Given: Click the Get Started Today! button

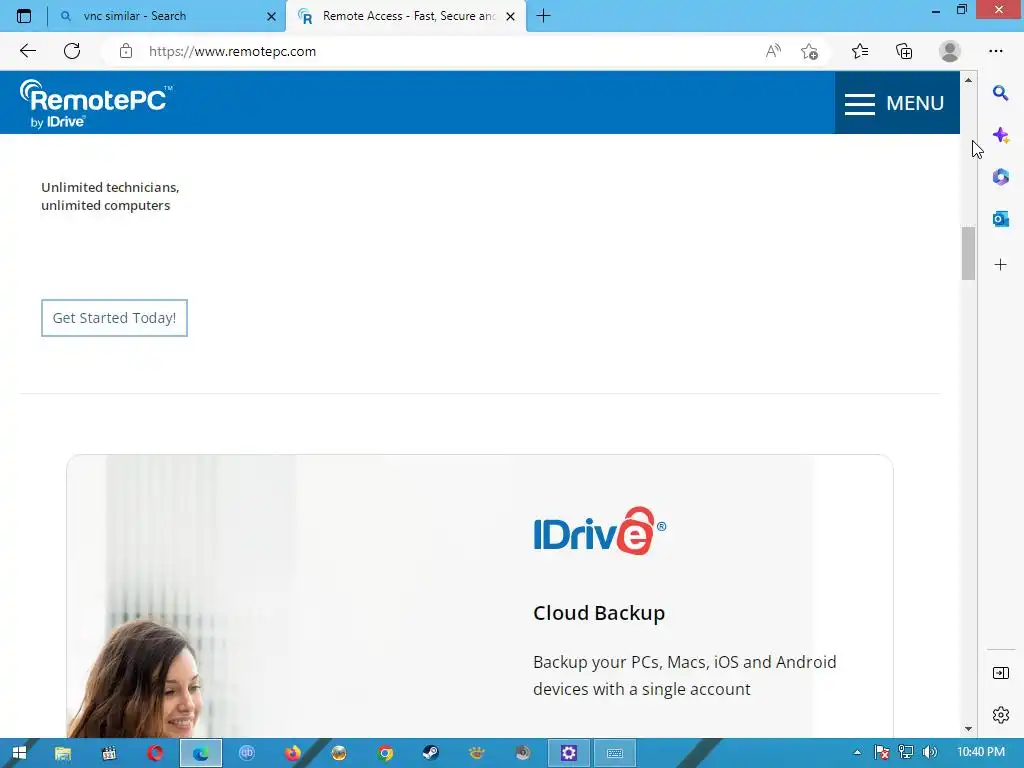Looking at the screenshot, I should pyautogui.click(x=114, y=318).
